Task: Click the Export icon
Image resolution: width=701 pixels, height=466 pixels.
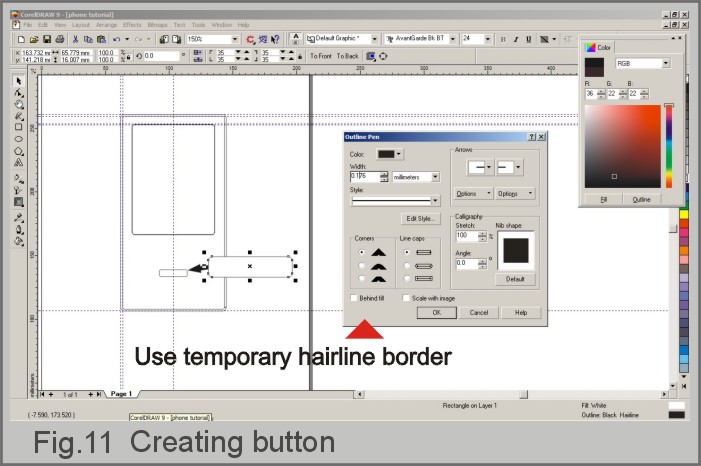Action: pos(177,39)
